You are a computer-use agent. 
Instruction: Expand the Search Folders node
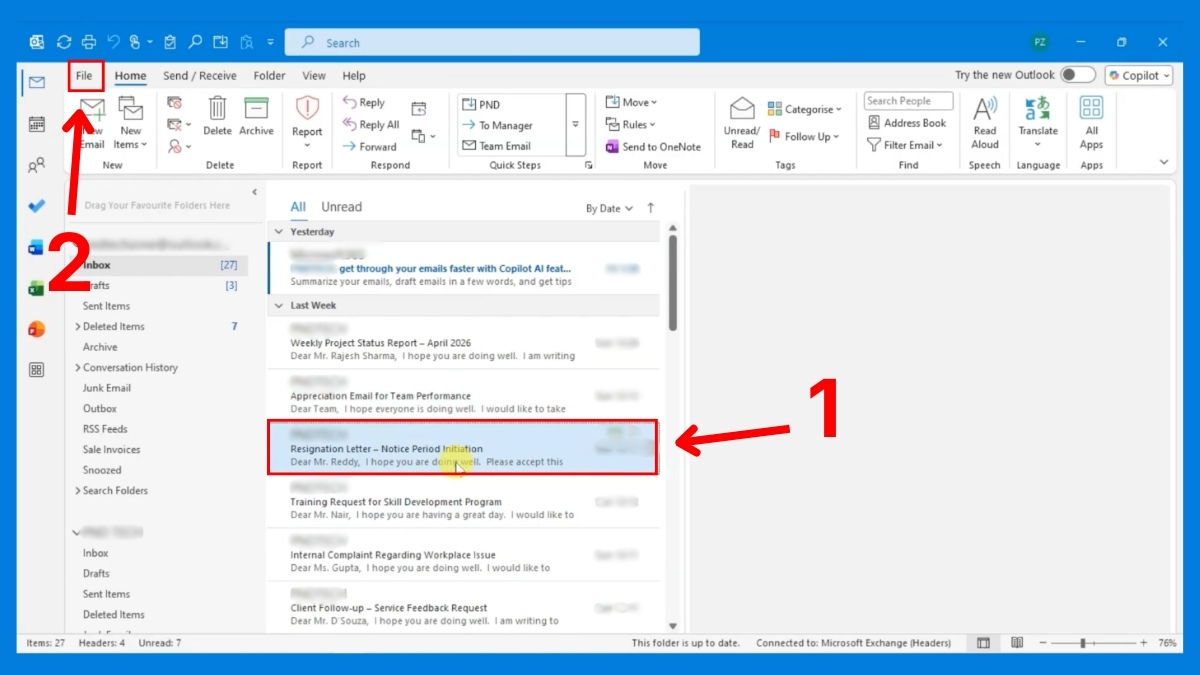78,491
